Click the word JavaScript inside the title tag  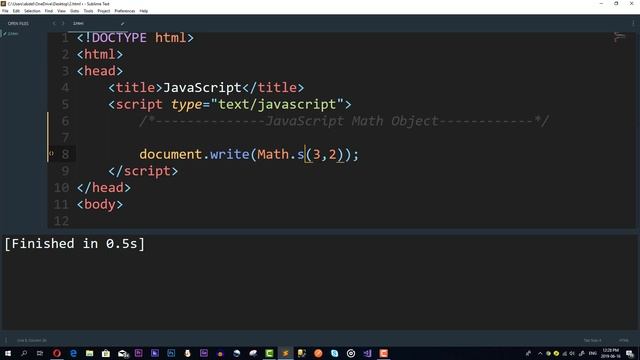click(202, 88)
